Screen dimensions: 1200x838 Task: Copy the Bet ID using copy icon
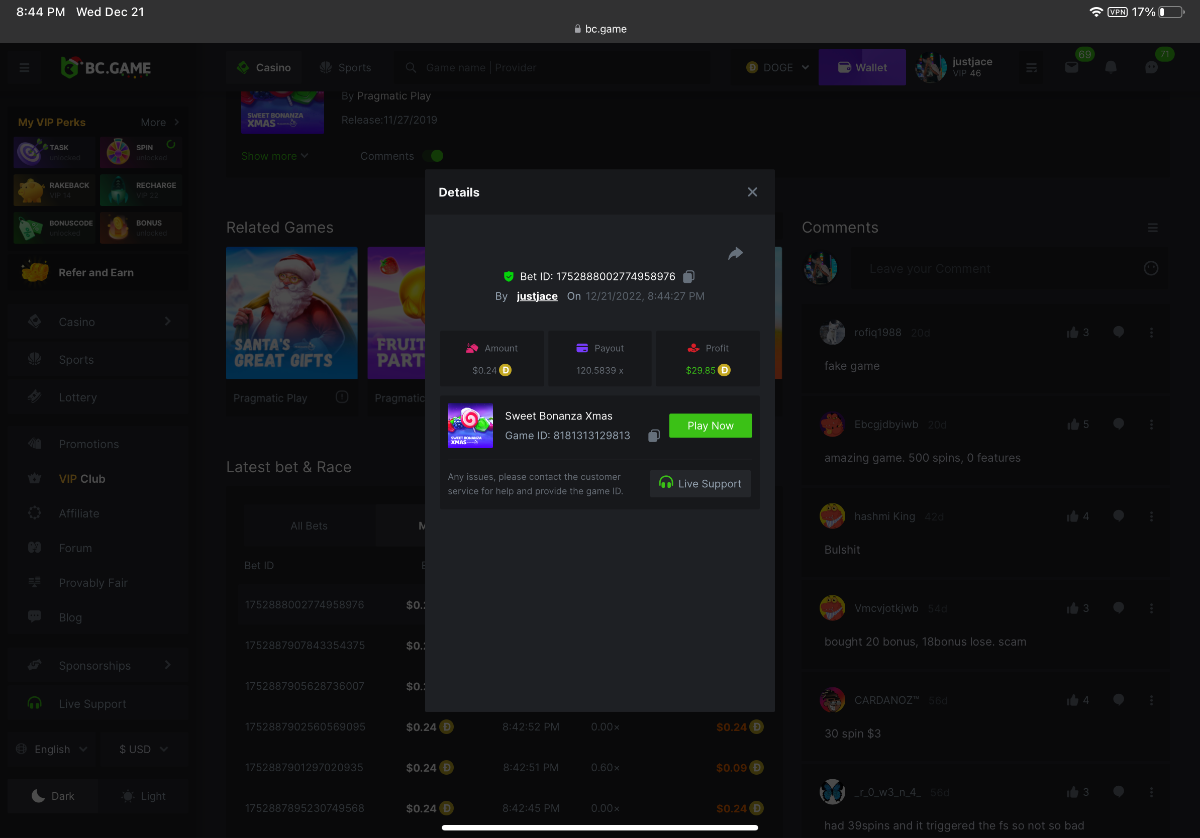coord(688,276)
